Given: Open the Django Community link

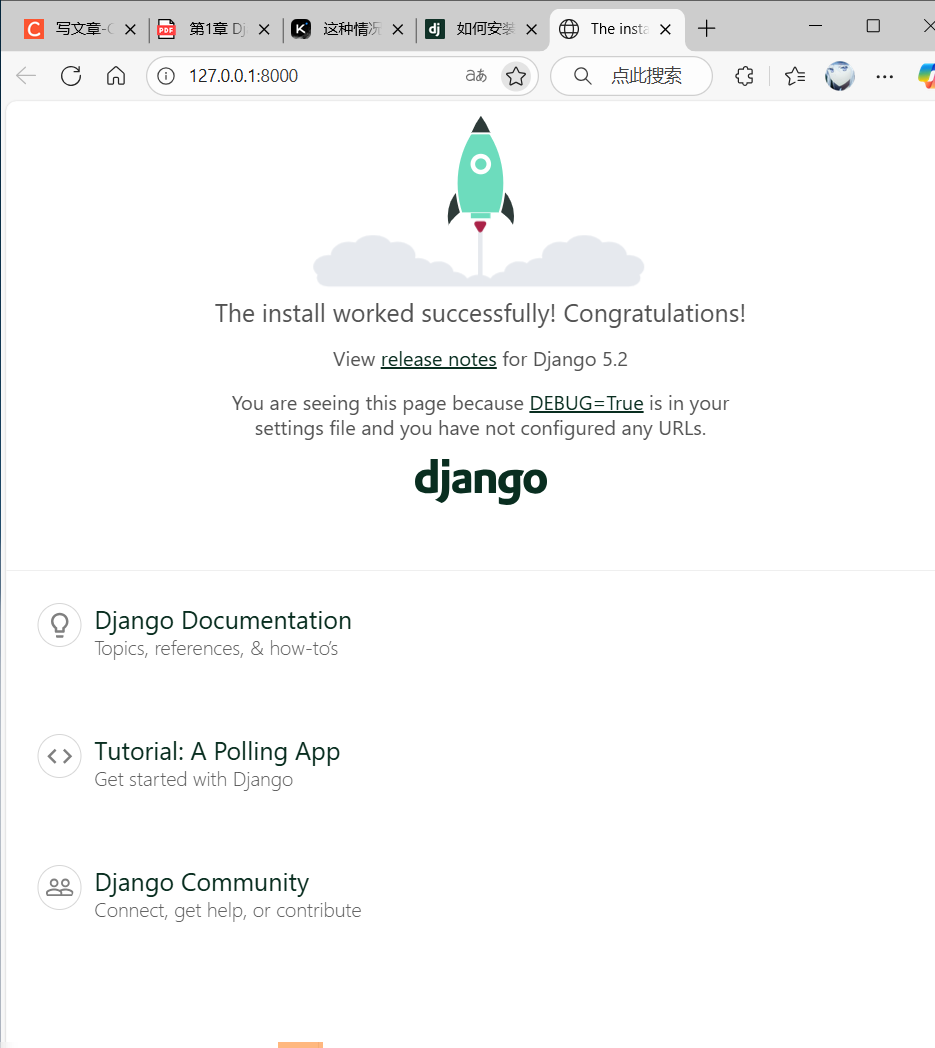Looking at the screenshot, I should click(x=202, y=882).
